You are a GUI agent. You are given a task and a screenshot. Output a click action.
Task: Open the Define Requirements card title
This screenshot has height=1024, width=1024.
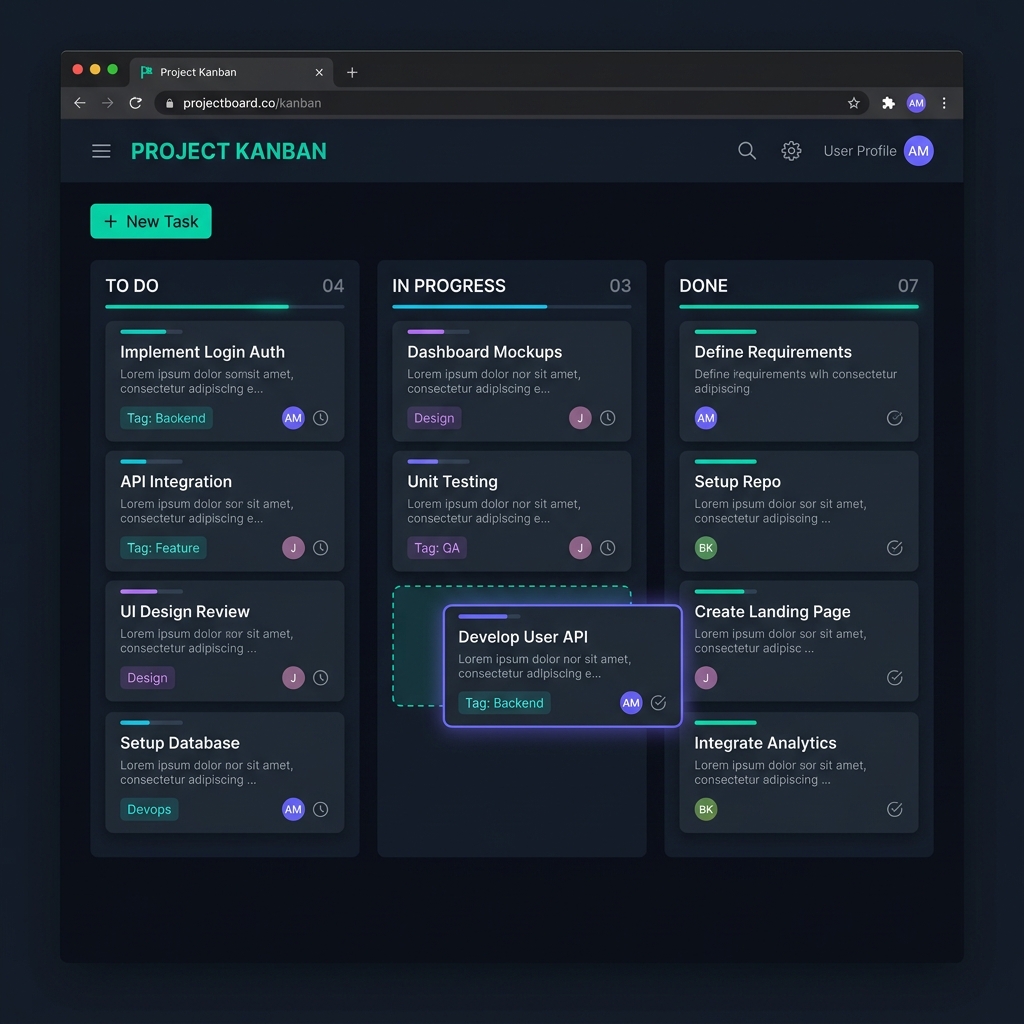click(x=773, y=352)
